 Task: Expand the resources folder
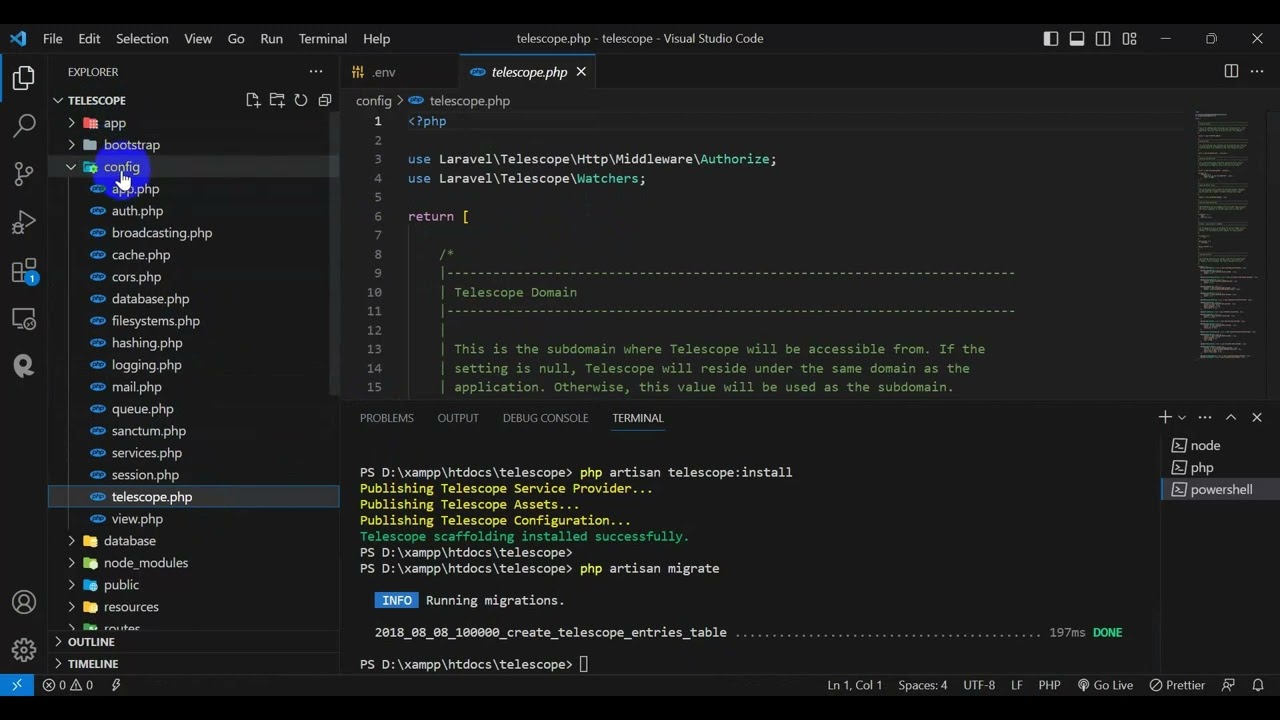pyautogui.click(x=71, y=607)
